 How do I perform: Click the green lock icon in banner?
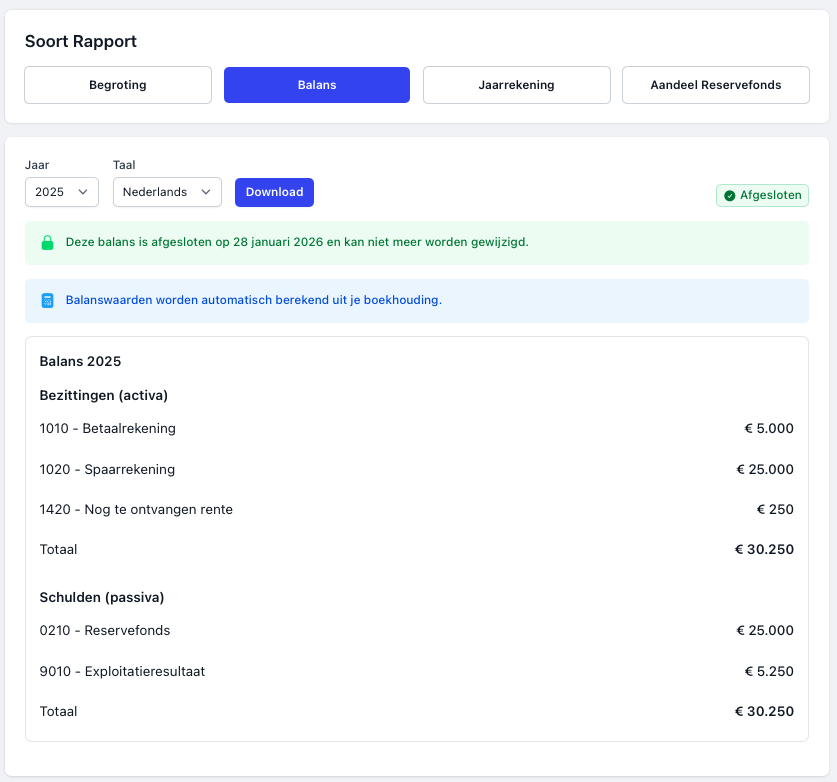47,242
